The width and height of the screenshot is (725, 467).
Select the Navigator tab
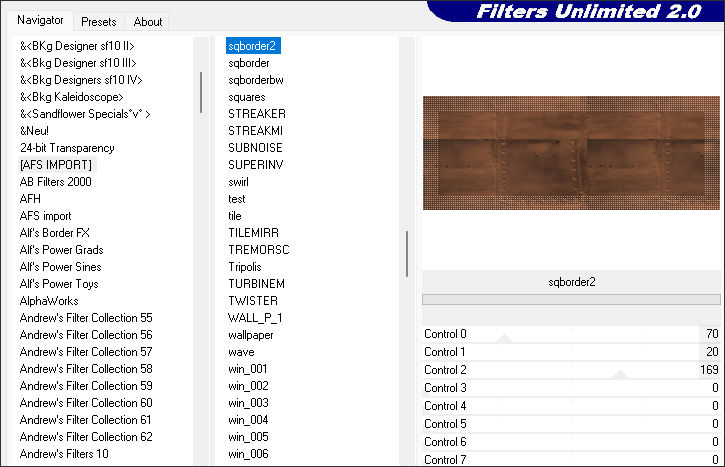[40, 20]
